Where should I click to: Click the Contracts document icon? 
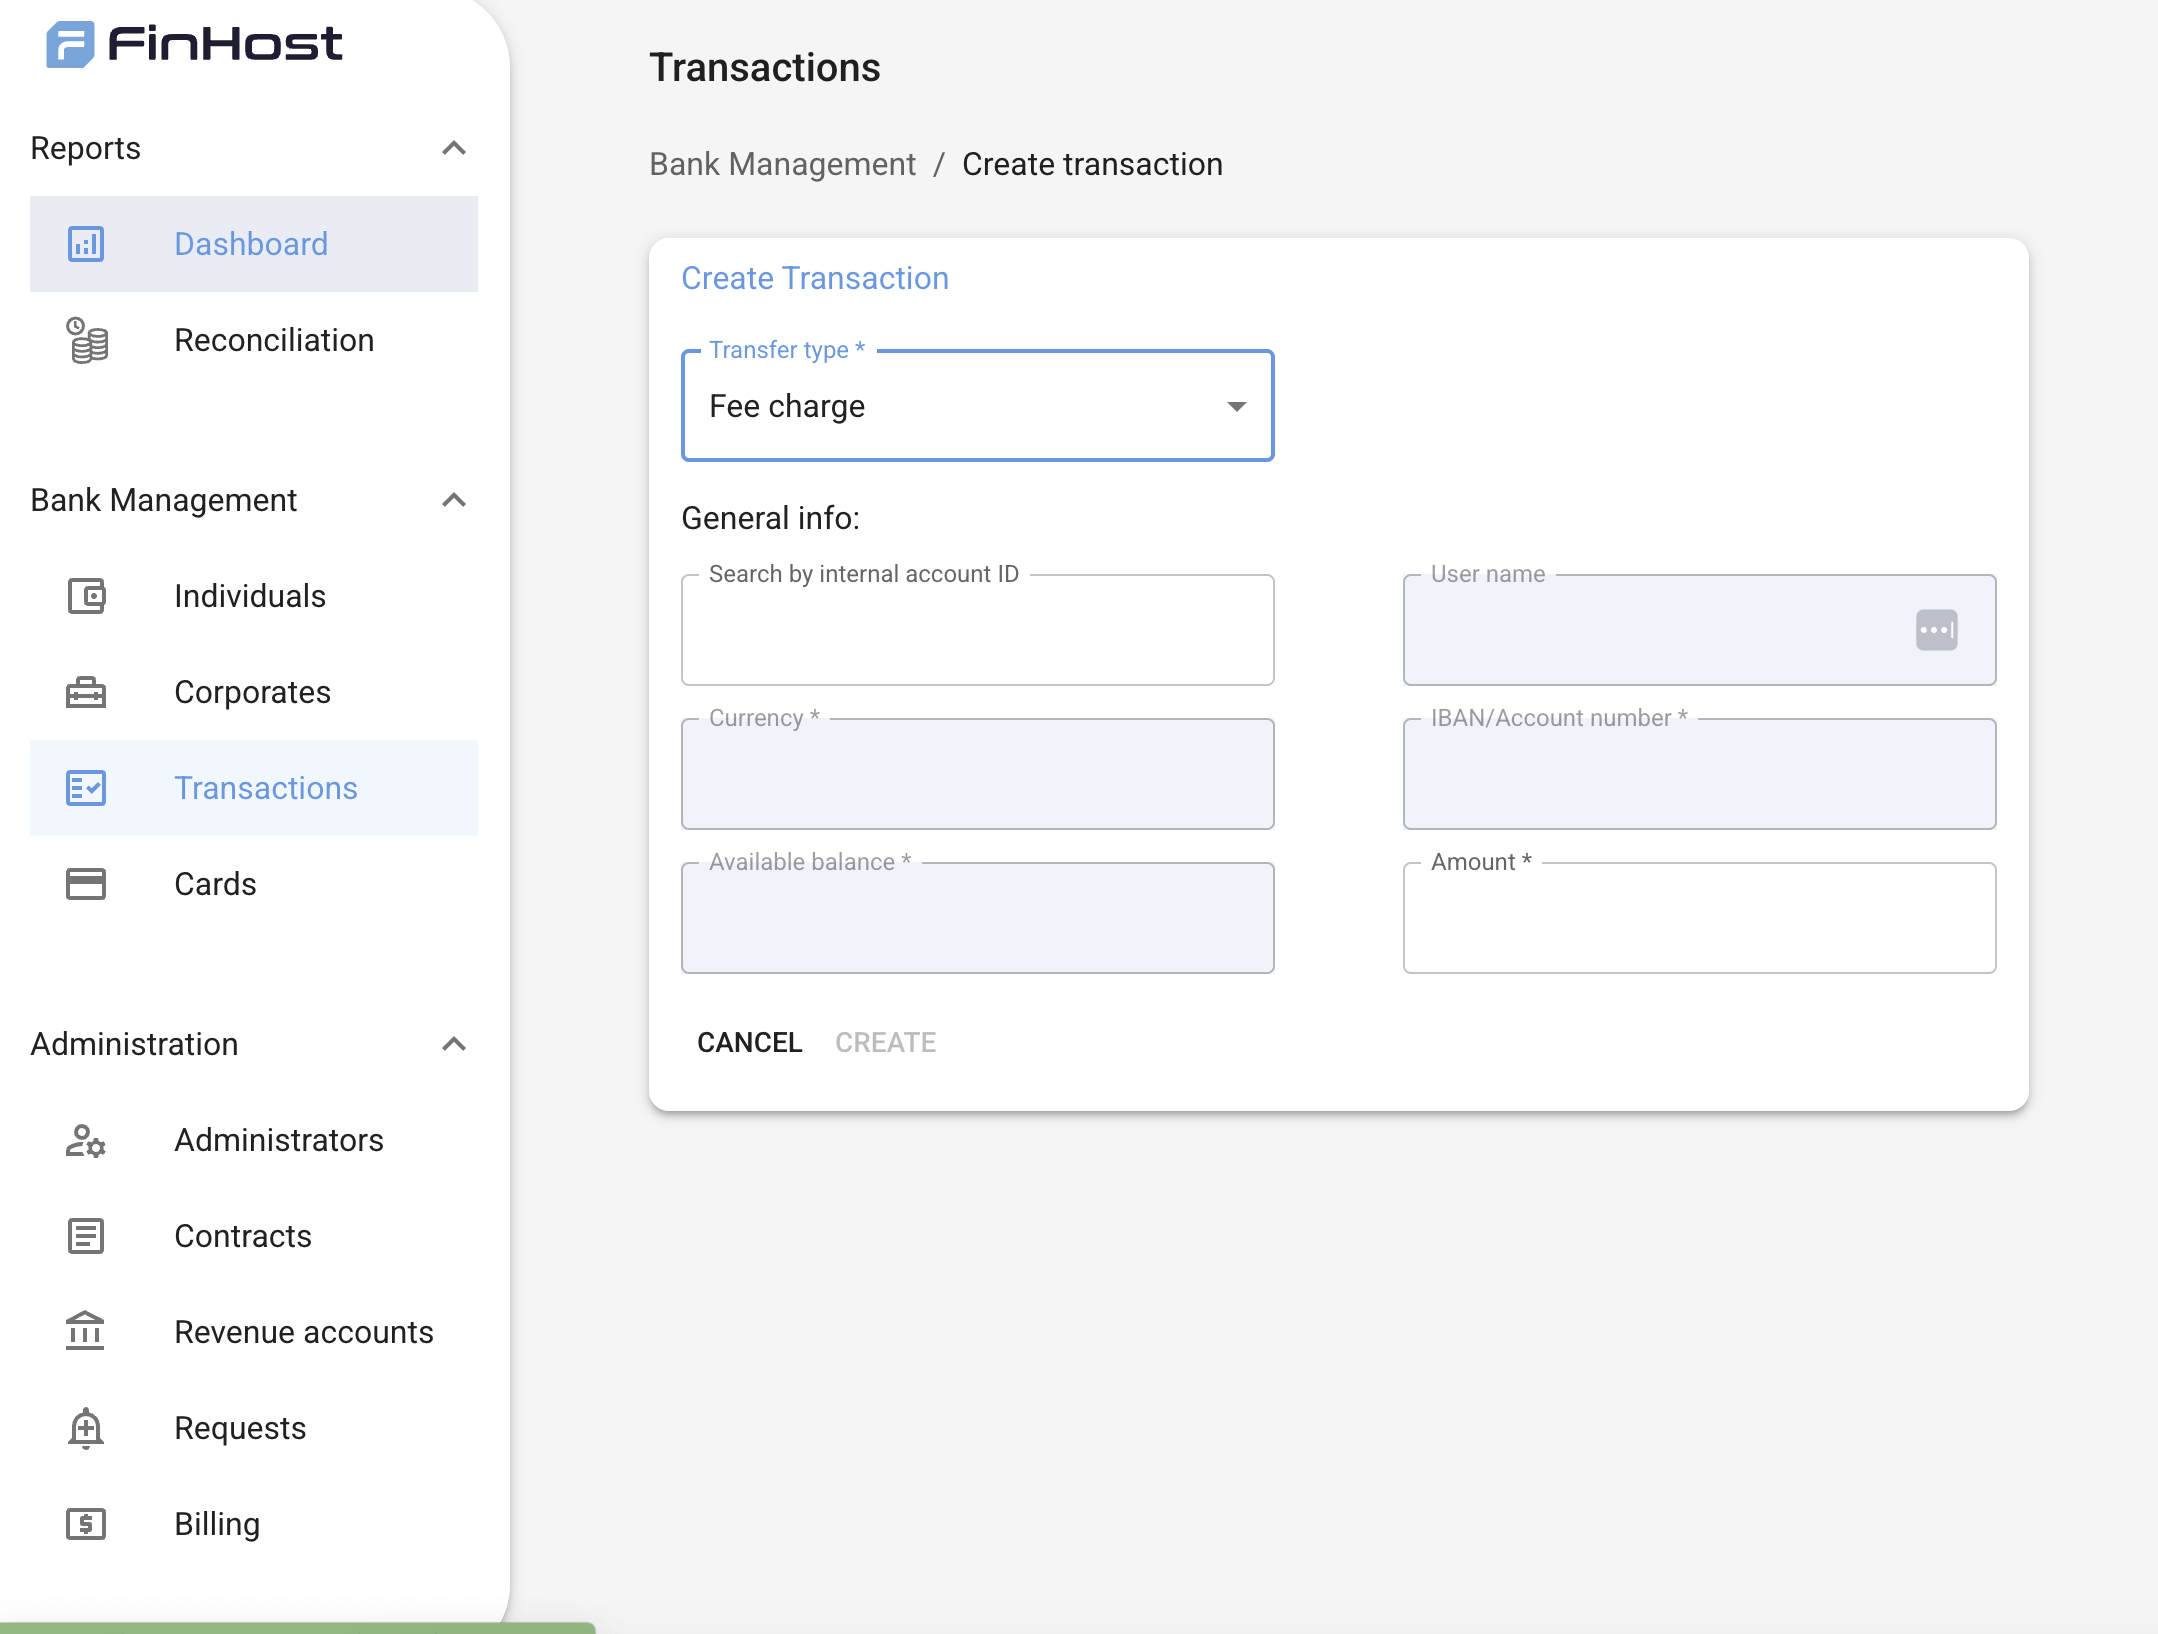click(x=86, y=1236)
